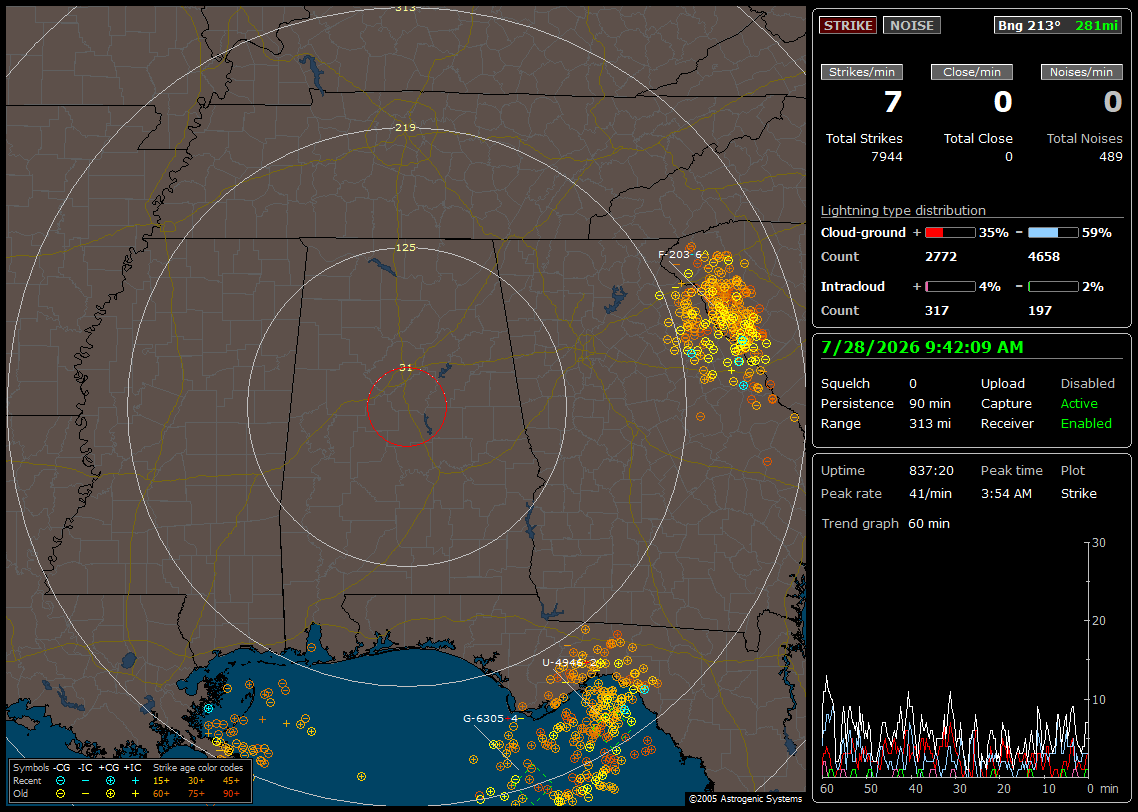This screenshot has height=812, width=1138.
Task: Click the symbols legend box
Action: tap(130, 781)
